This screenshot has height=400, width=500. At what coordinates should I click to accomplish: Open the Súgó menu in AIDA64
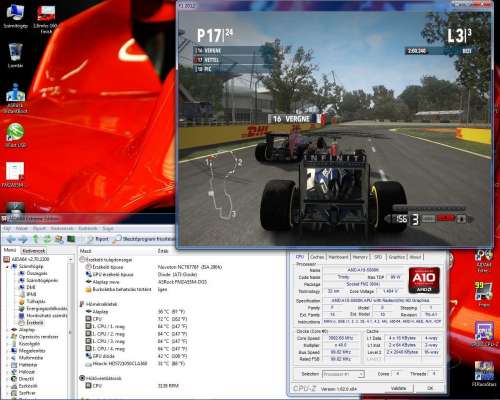click(x=108, y=228)
